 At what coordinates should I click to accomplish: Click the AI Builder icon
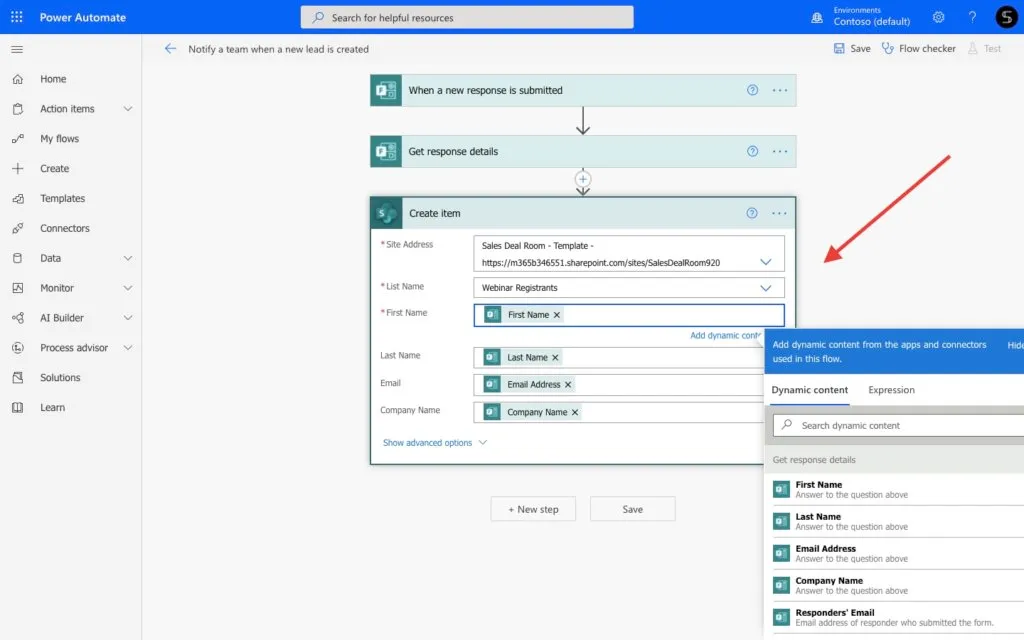coord(18,318)
